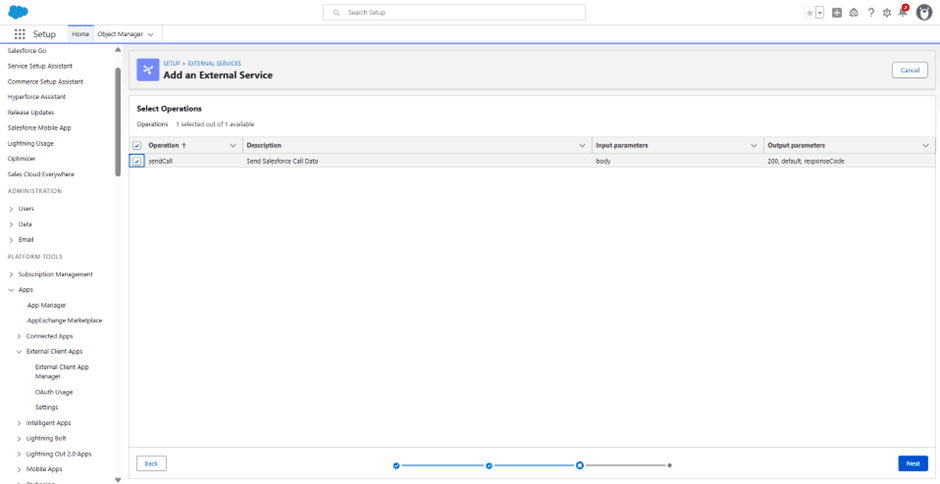Click the Favorites star icon

[x=809, y=13]
